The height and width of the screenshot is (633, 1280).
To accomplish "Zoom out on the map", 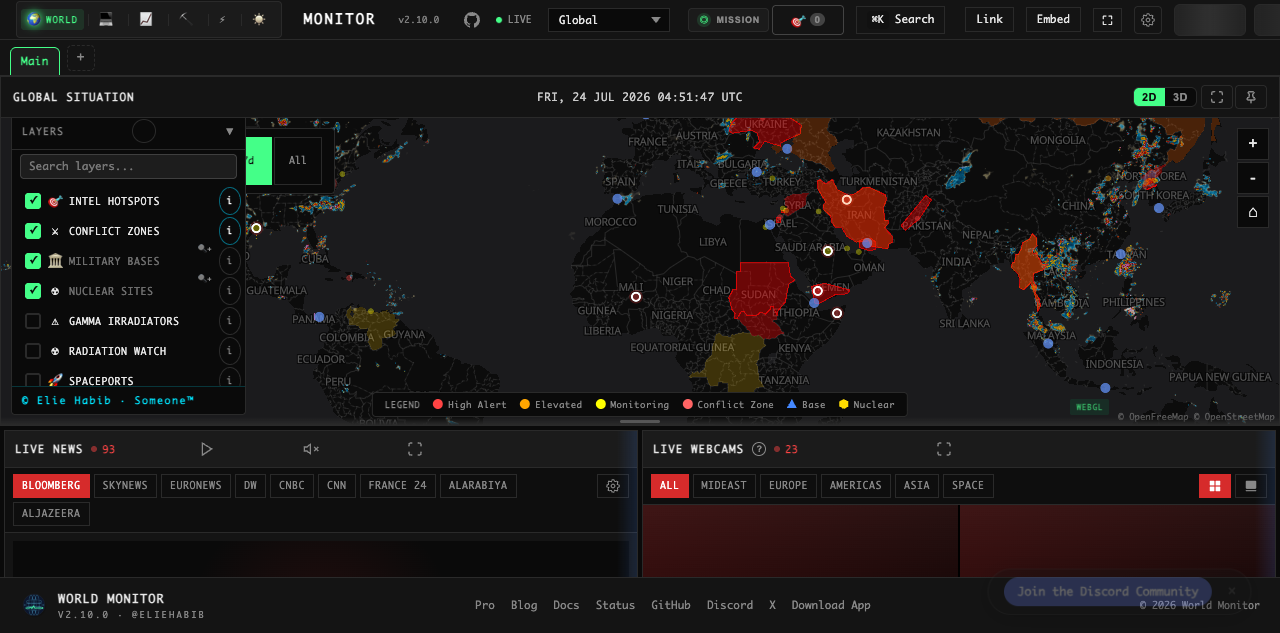I will click(1253, 178).
